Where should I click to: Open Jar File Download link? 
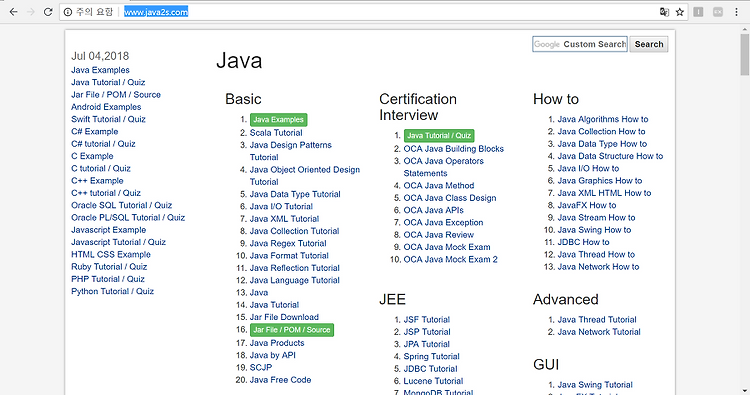click(284, 318)
